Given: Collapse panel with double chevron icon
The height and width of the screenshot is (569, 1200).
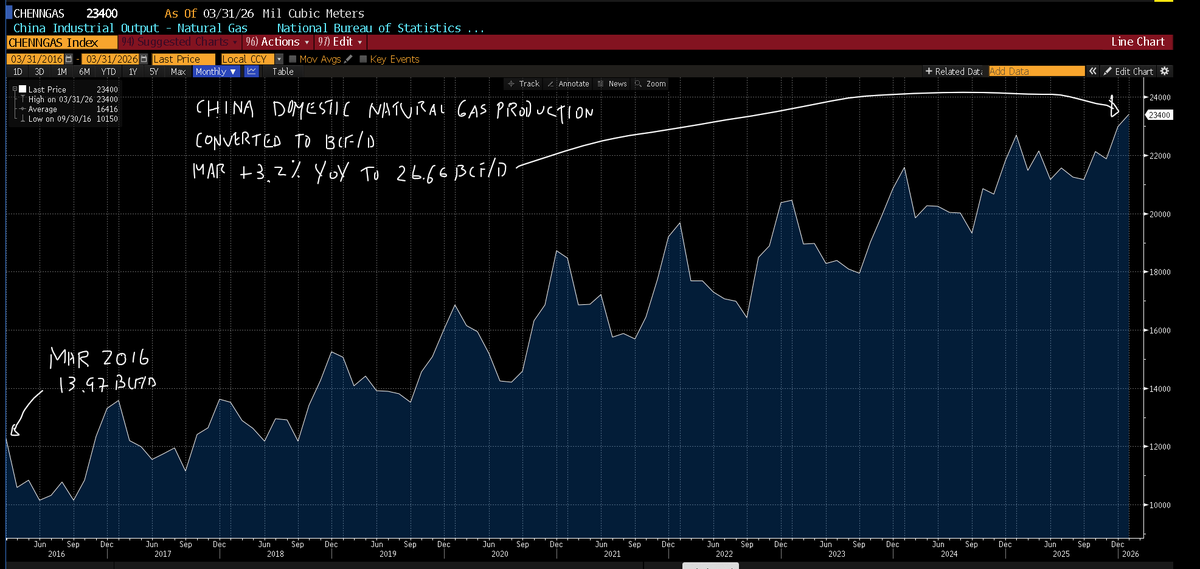Looking at the screenshot, I should (x=1092, y=71).
